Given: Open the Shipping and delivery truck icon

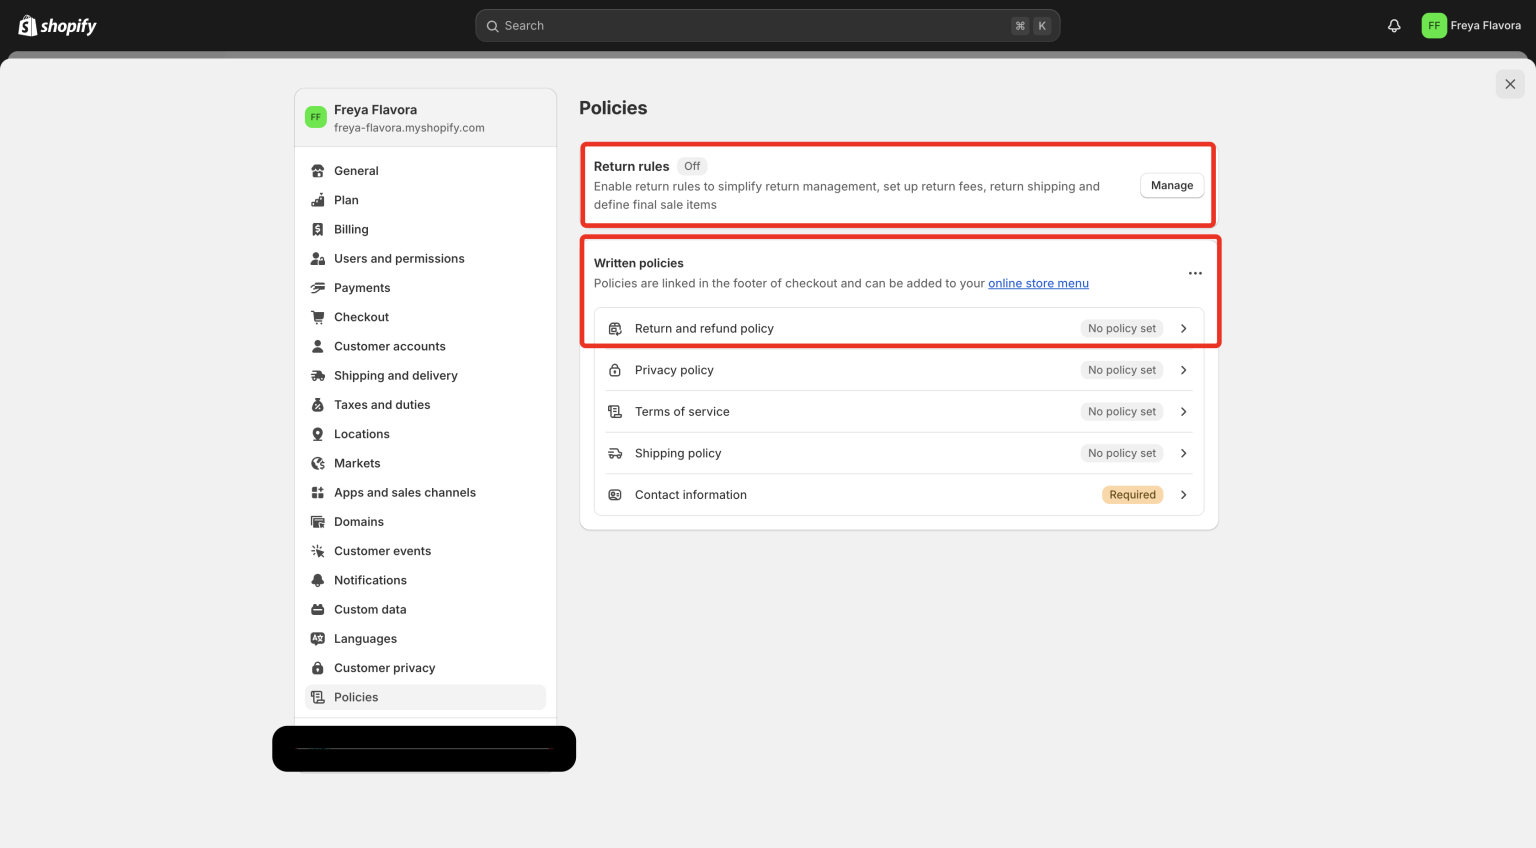Looking at the screenshot, I should 317,375.
